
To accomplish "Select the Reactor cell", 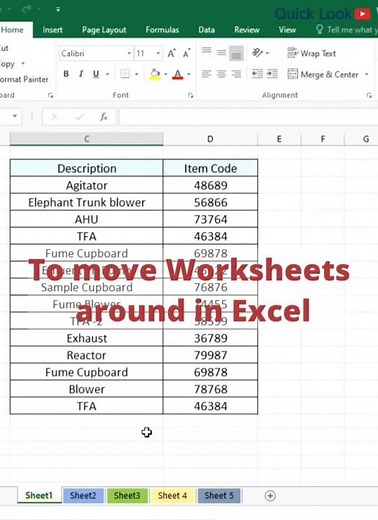I will [87, 355].
